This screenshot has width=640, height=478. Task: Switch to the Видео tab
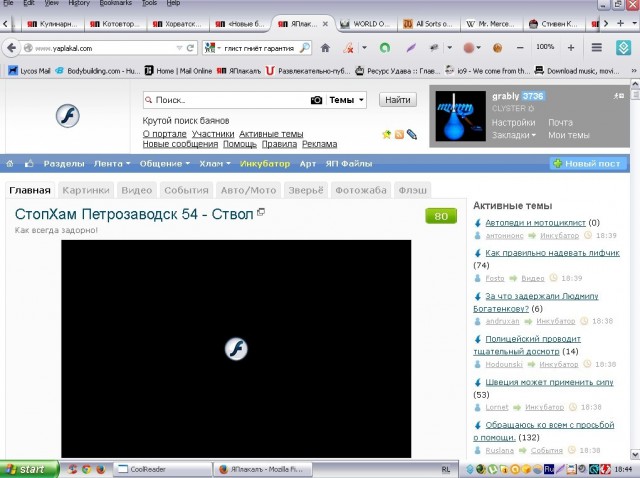(137, 190)
